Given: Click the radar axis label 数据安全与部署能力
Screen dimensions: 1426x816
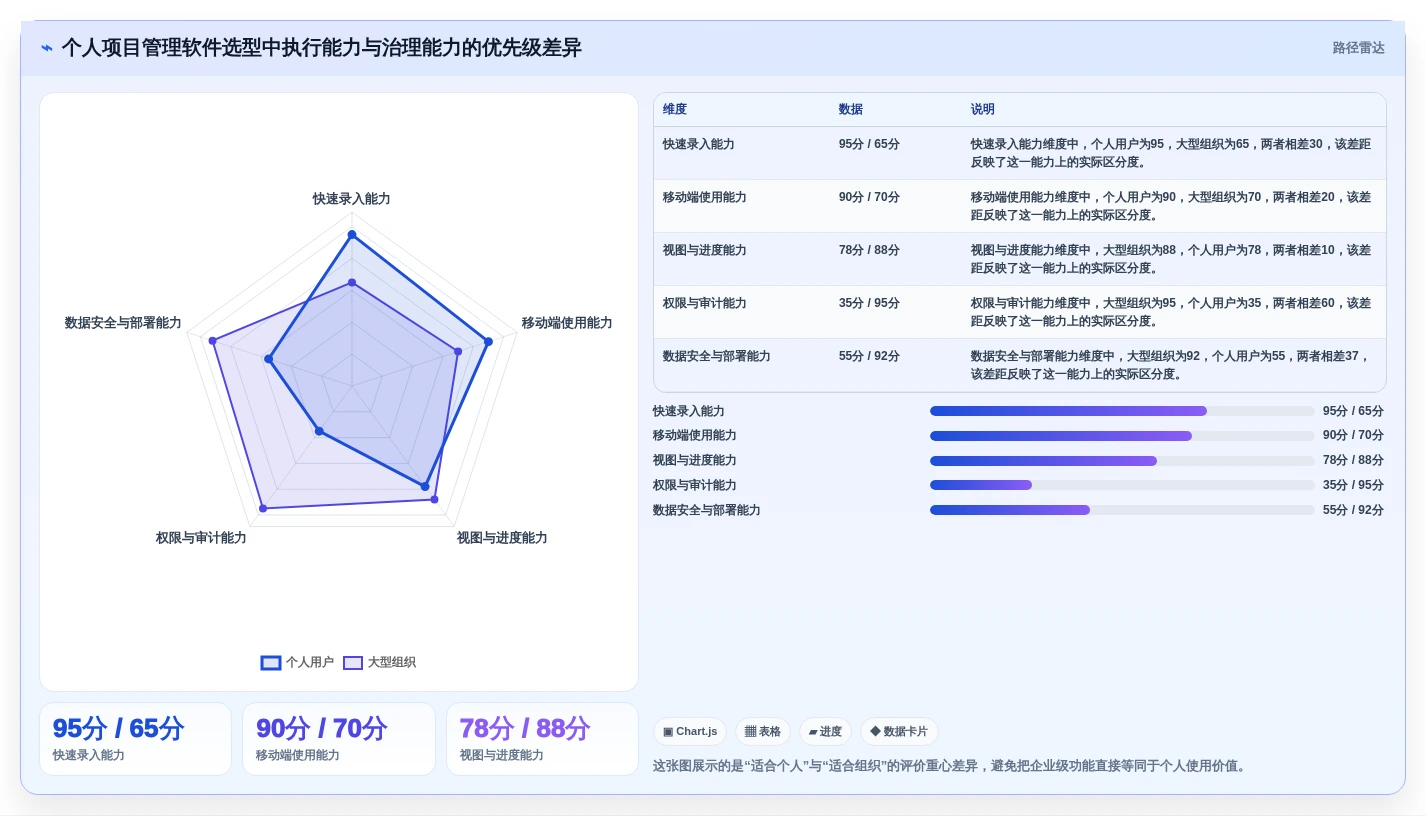Looking at the screenshot, I should (x=123, y=323).
